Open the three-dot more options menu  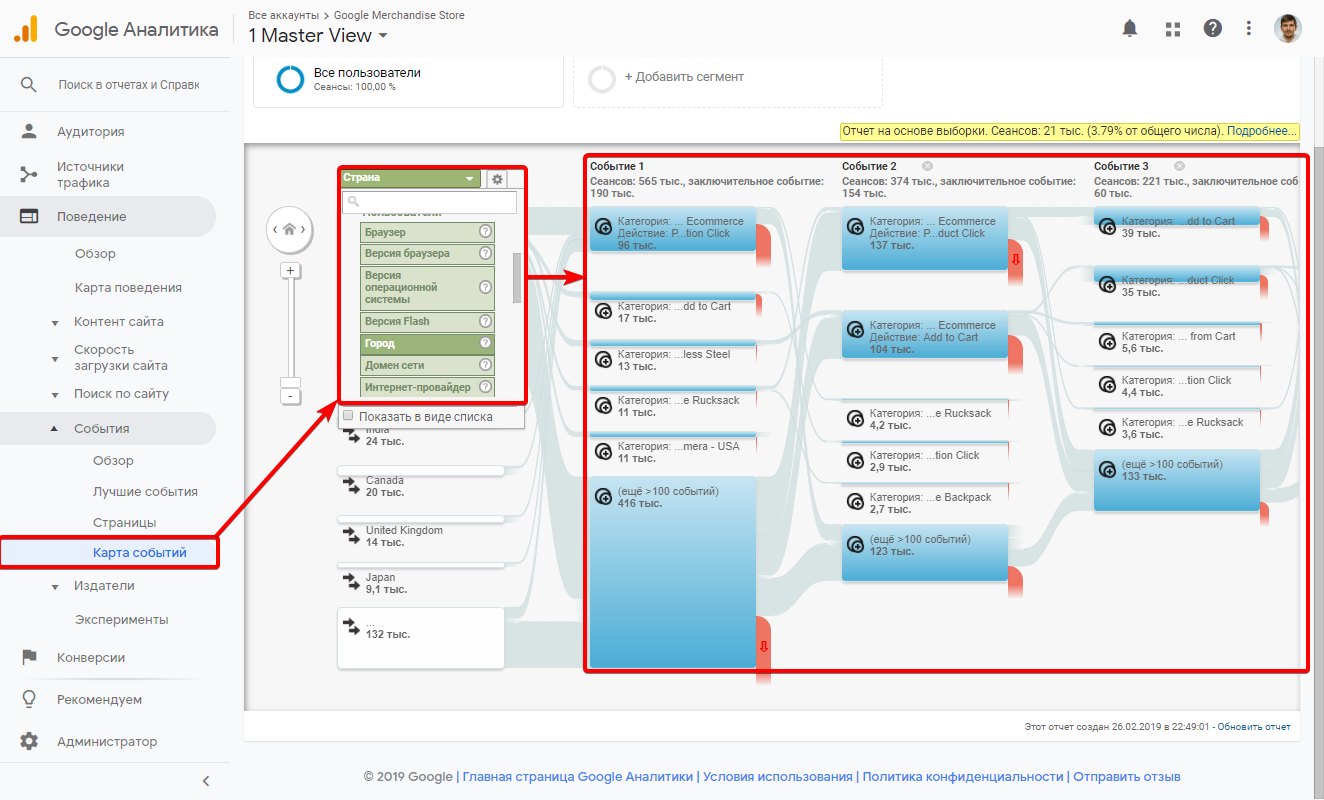coord(1249,29)
